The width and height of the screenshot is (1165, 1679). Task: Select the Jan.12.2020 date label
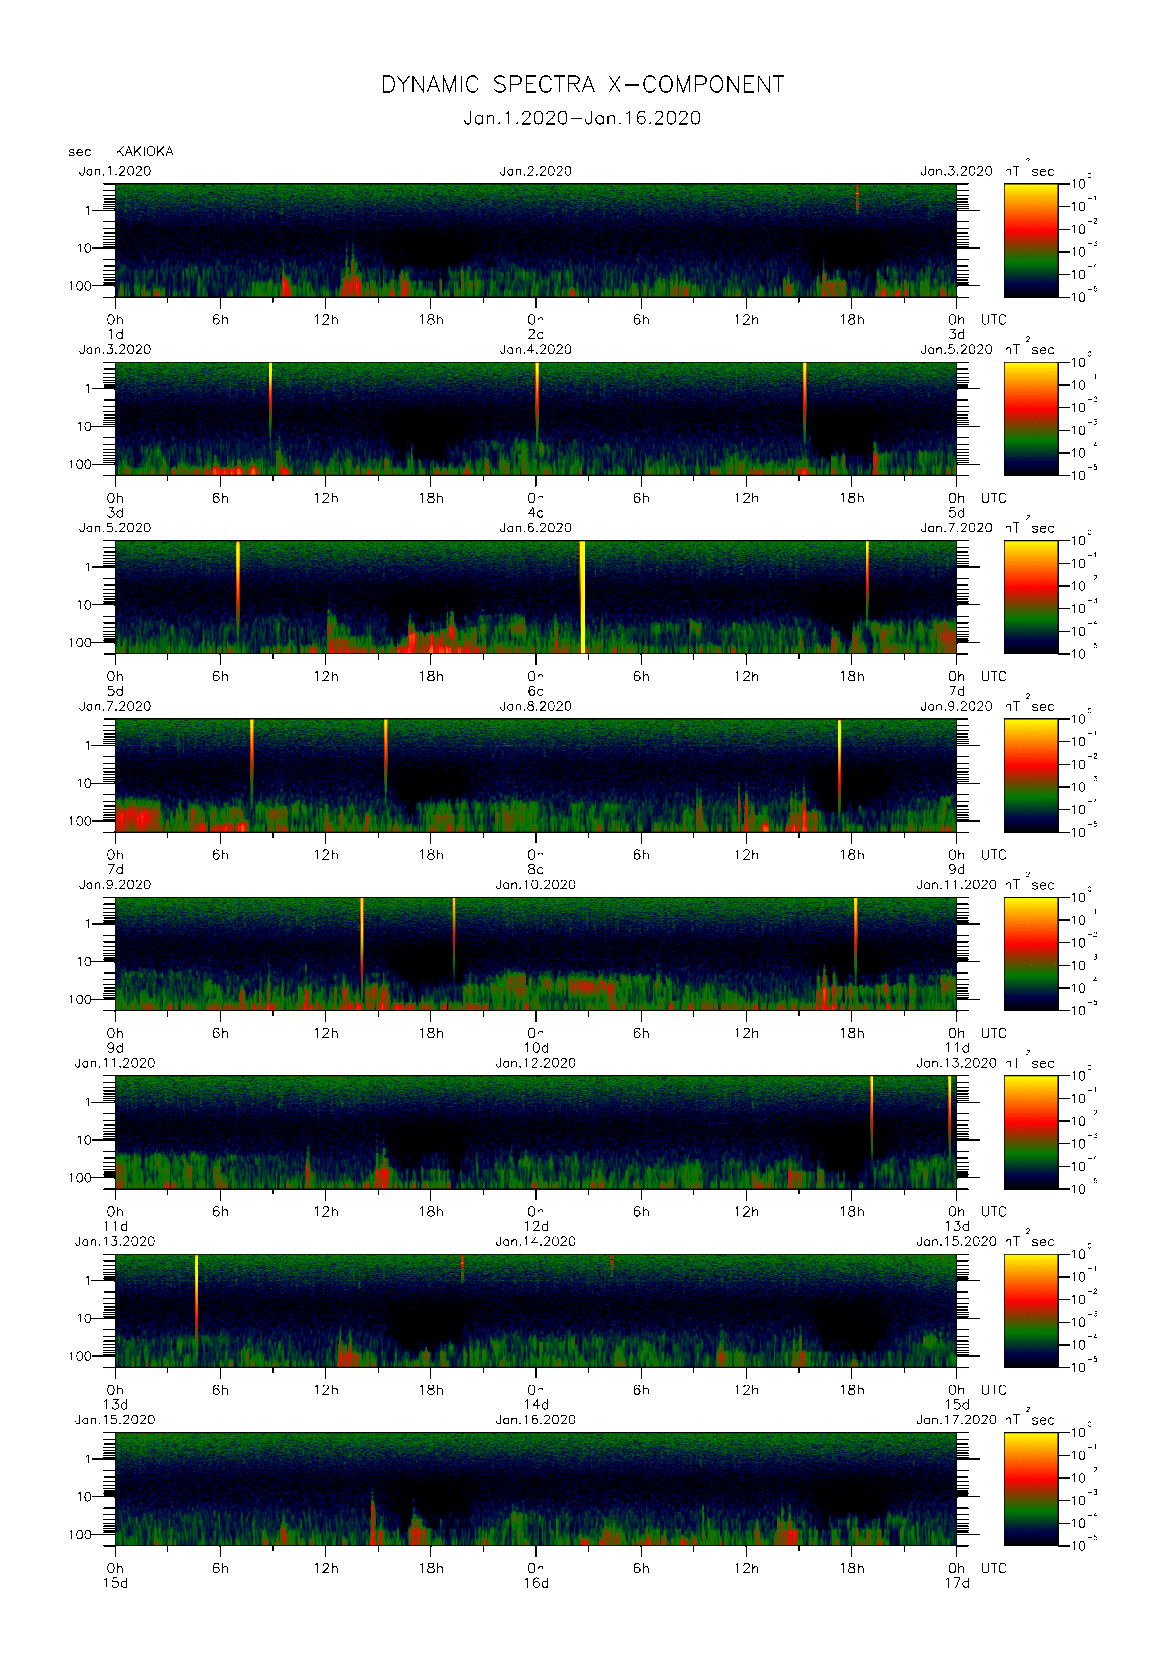tap(536, 1063)
